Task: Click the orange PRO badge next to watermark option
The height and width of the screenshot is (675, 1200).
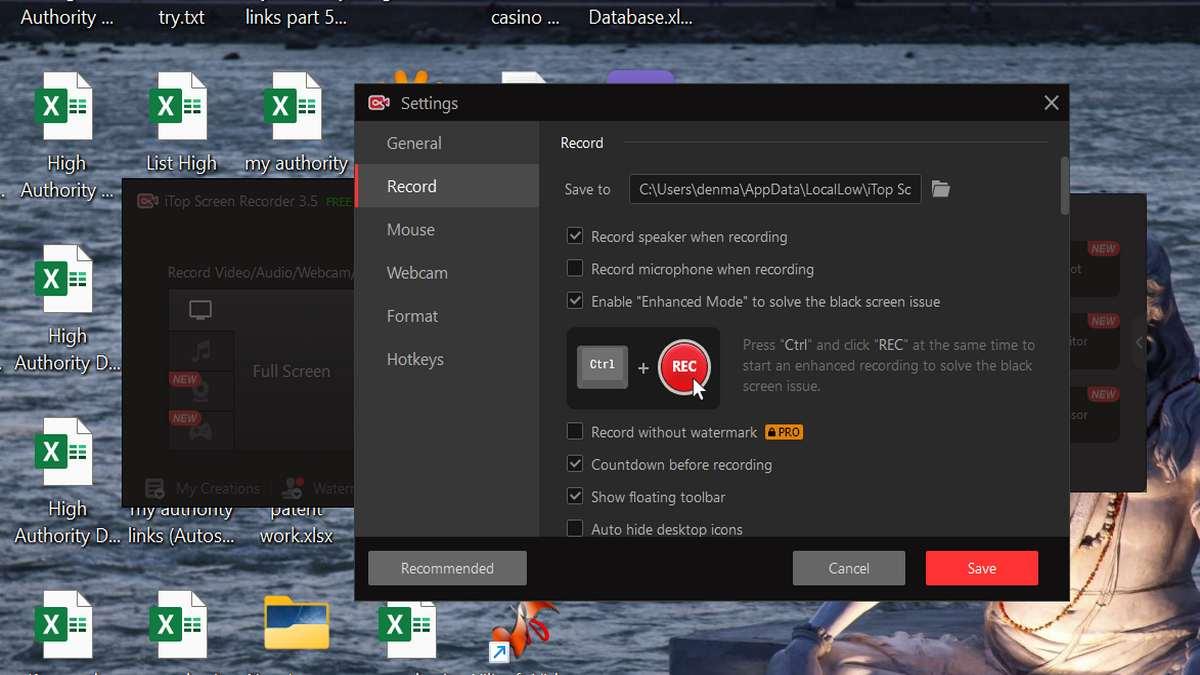Action: (784, 432)
